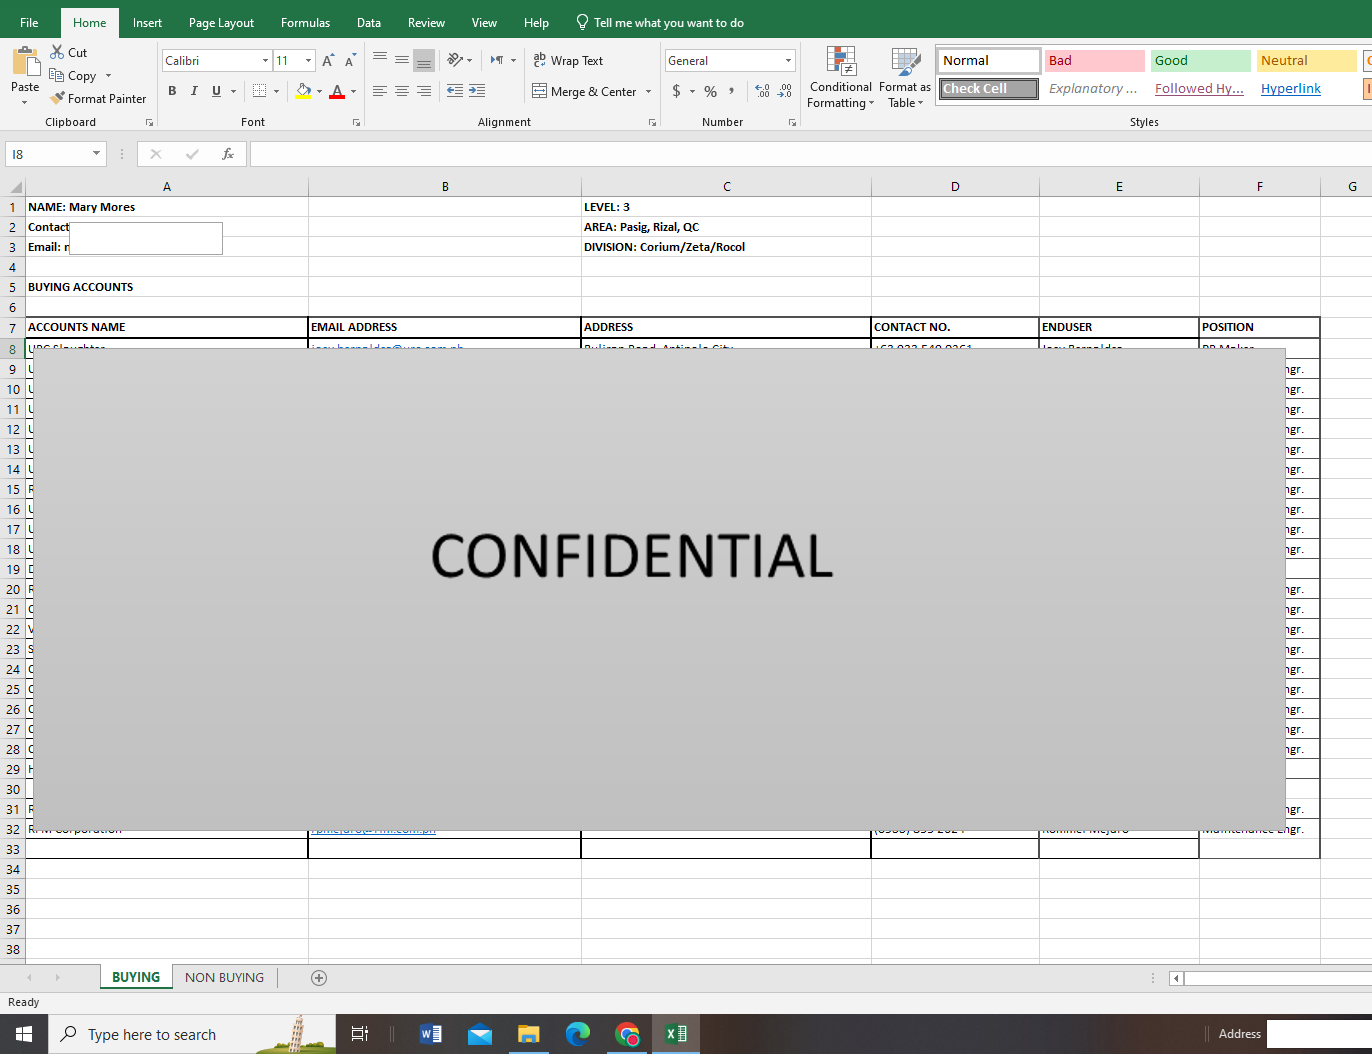Bottom align cell contents

(x=424, y=60)
